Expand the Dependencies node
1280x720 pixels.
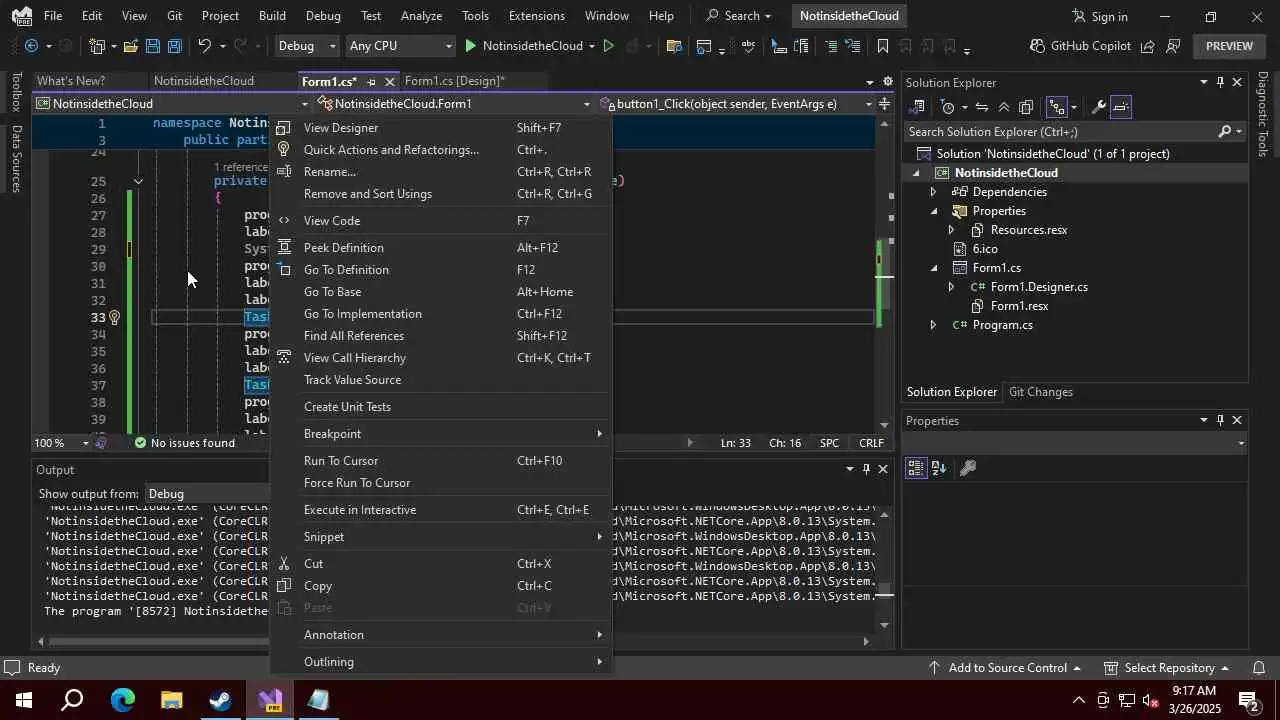coord(933,192)
